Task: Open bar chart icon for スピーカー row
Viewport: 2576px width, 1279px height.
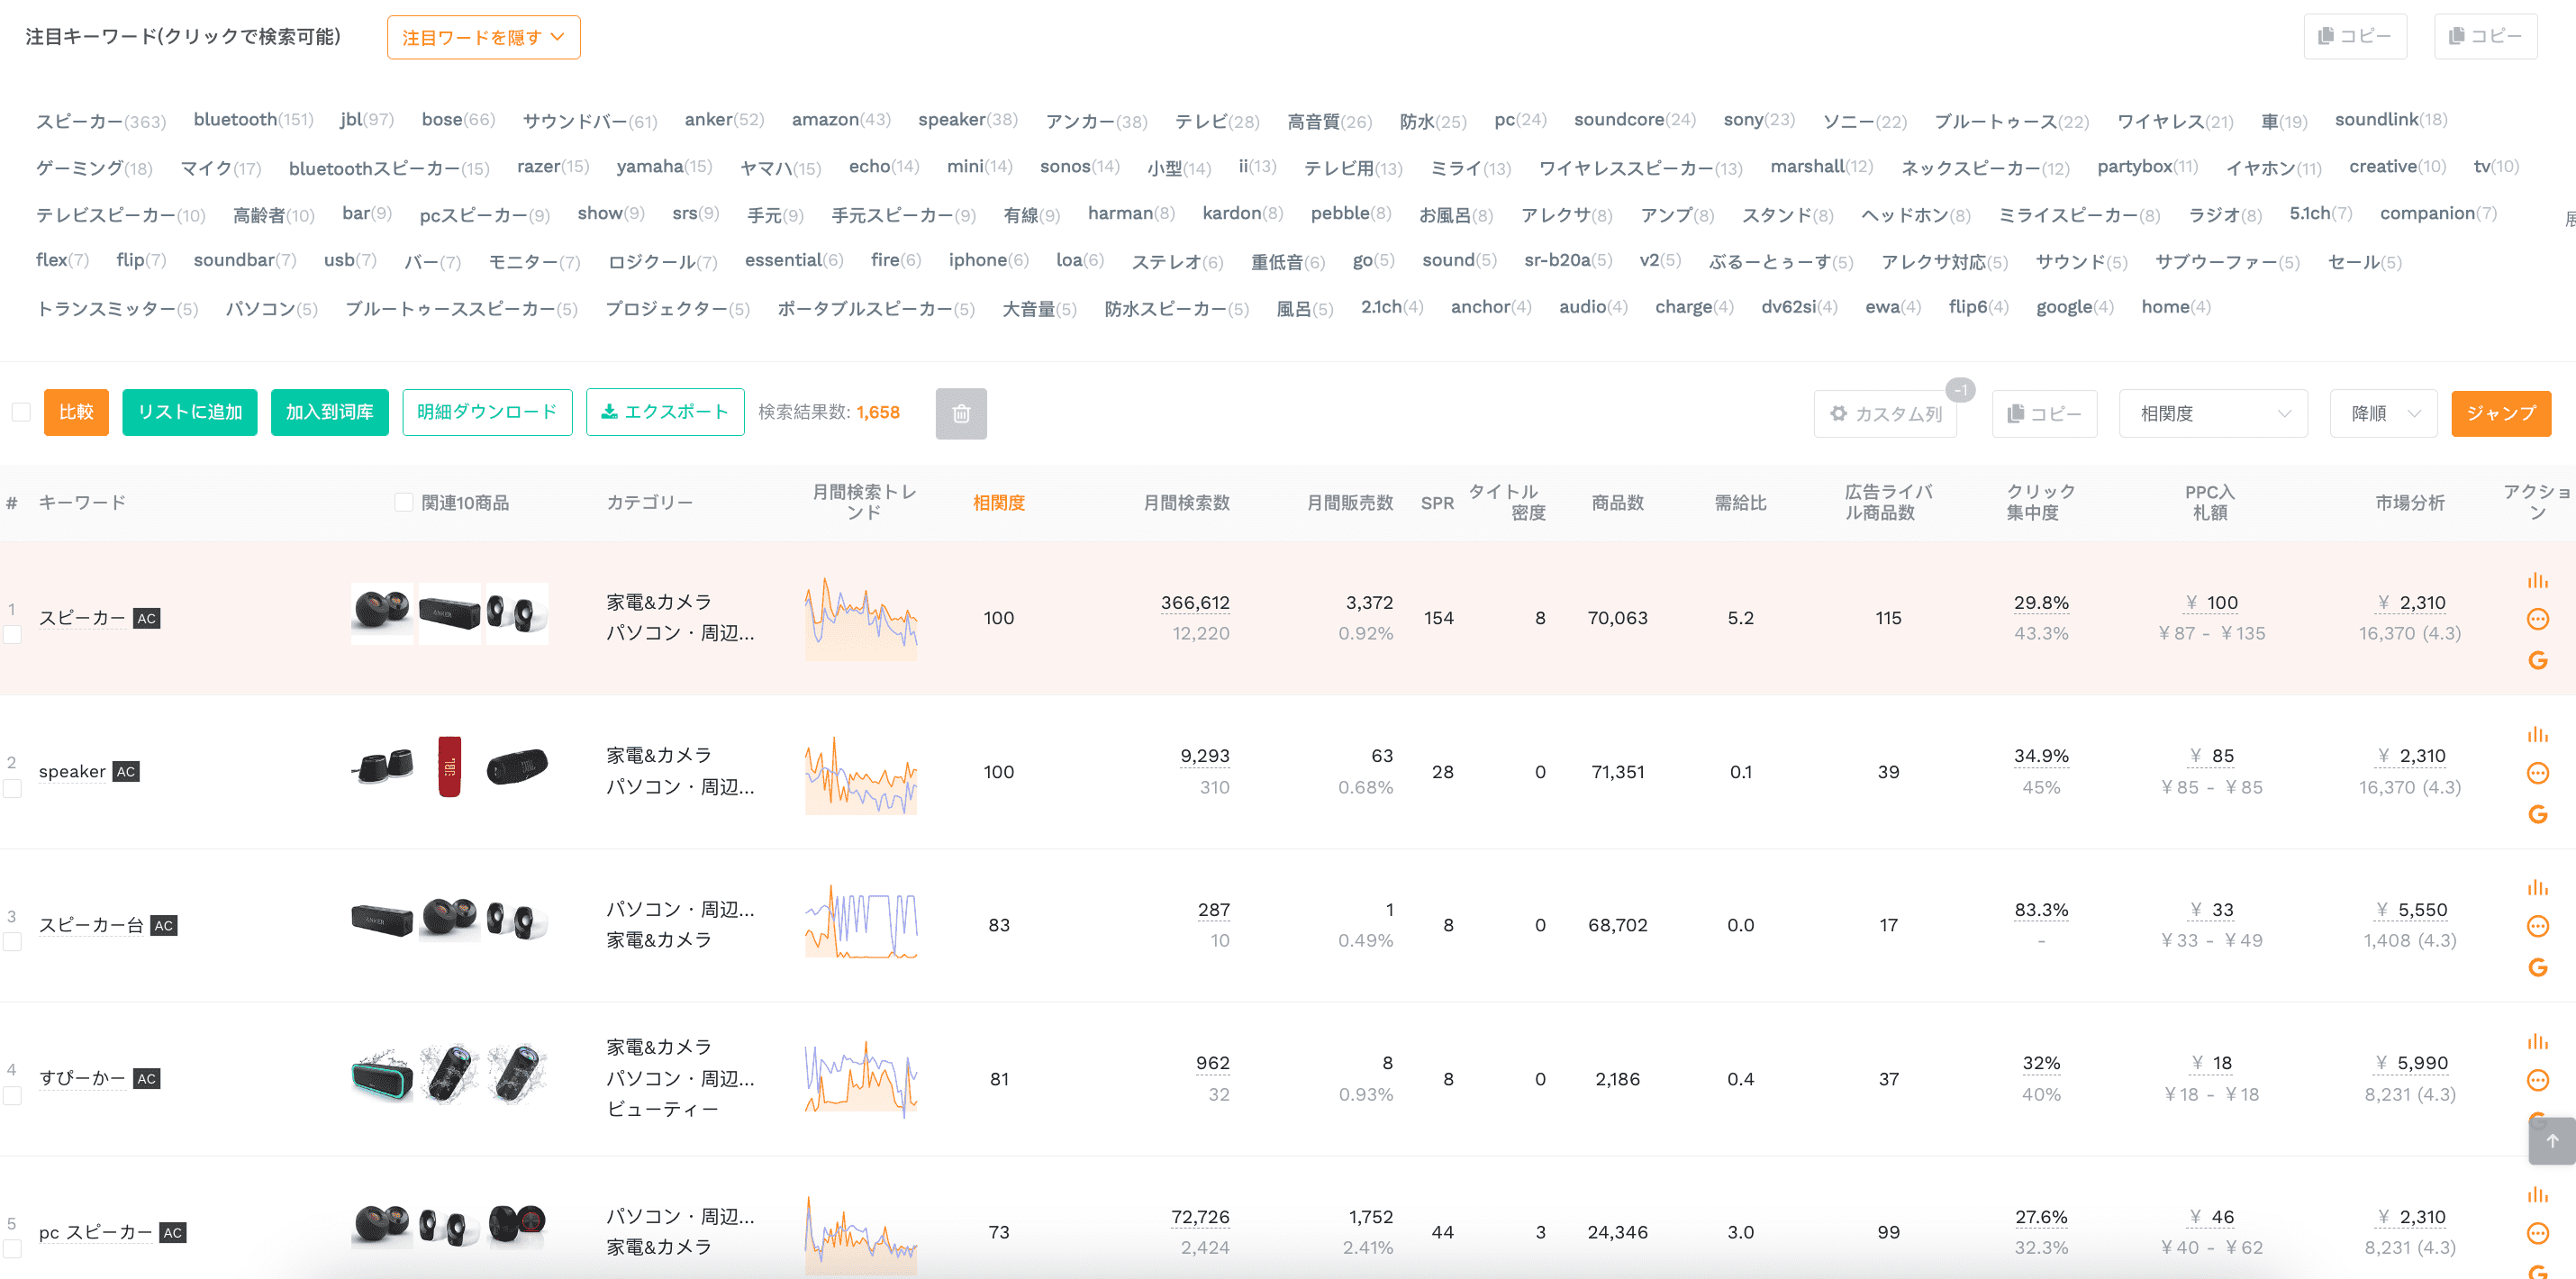Action: [2537, 580]
